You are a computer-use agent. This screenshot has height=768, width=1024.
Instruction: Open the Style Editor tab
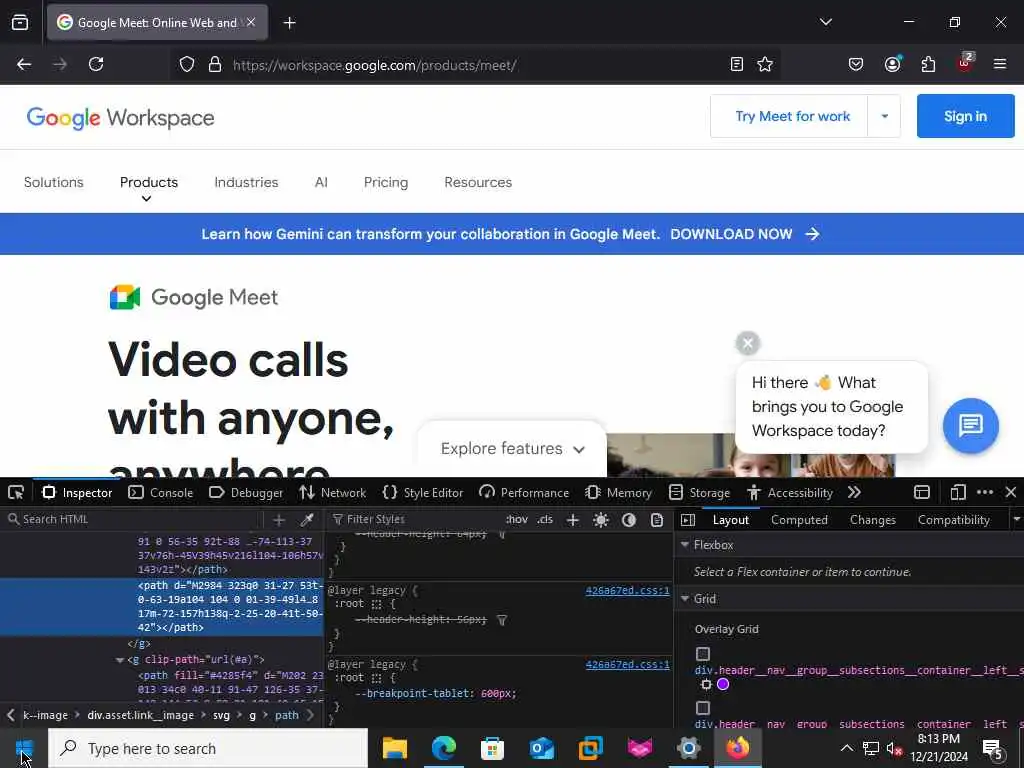[423, 492]
